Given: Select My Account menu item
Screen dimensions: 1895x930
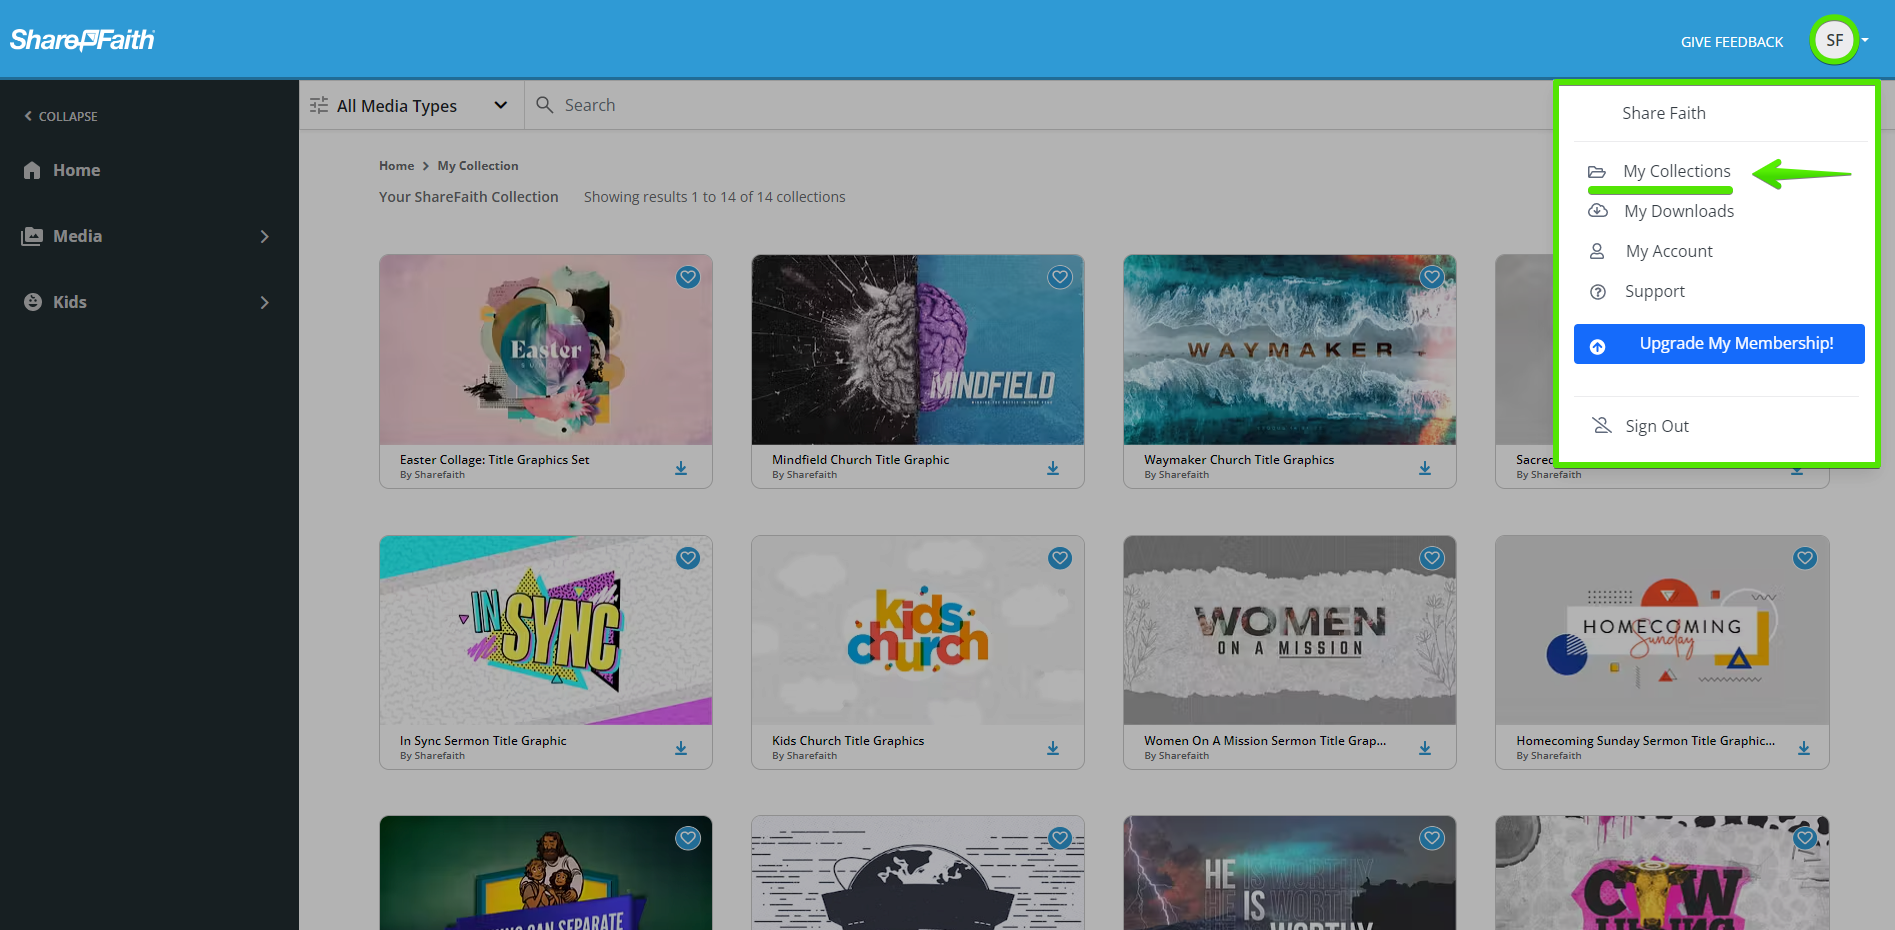Looking at the screenshot, I should pyautogui.click(x=1669, y=251).
